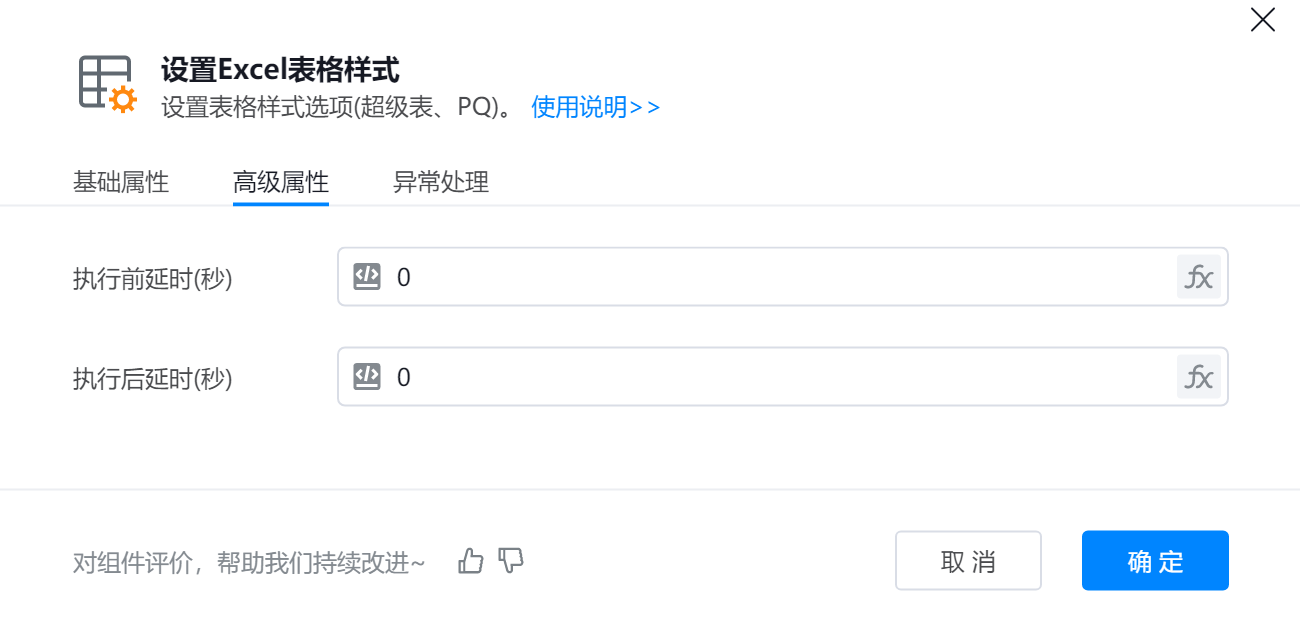This screenshot has height=620, width=1300.
Task: Close the 设置Excel表格样式 dialog
Action: (x=1262, y=20)
